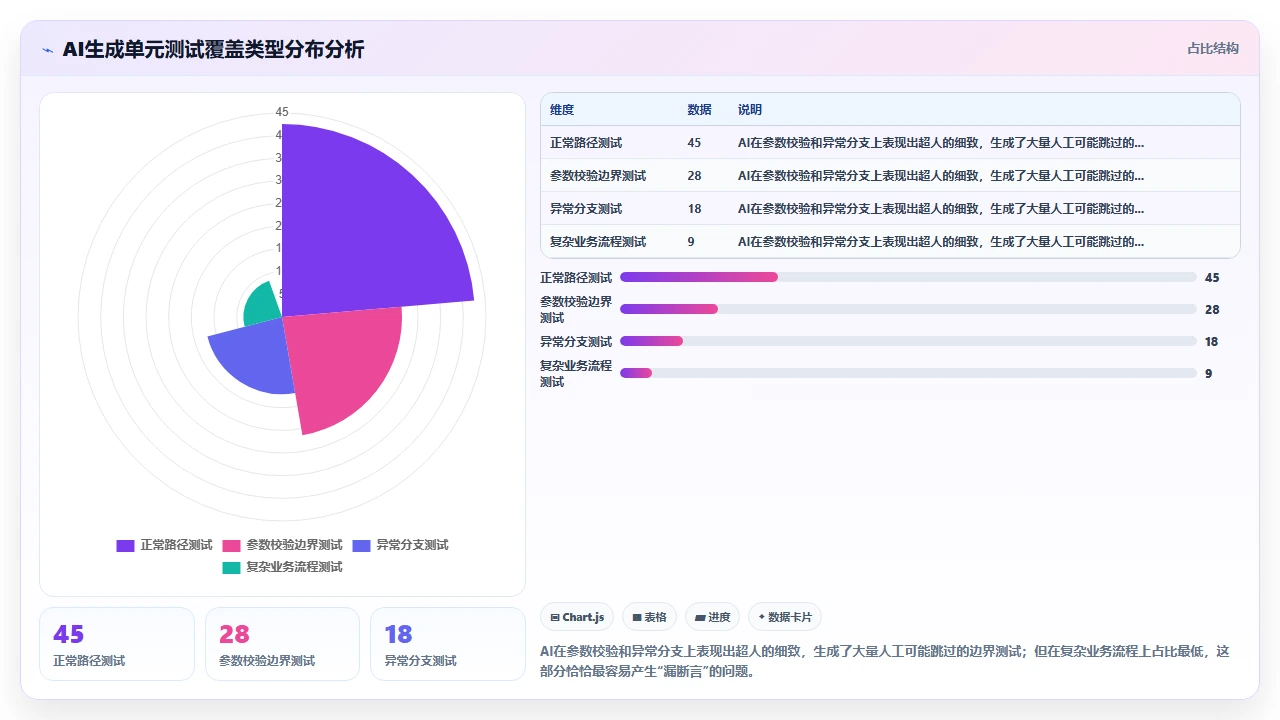Click the teal 复杂业务流程测试 chart segment
The height and width of the screenshot is (720, 1280).
[263, 304]
